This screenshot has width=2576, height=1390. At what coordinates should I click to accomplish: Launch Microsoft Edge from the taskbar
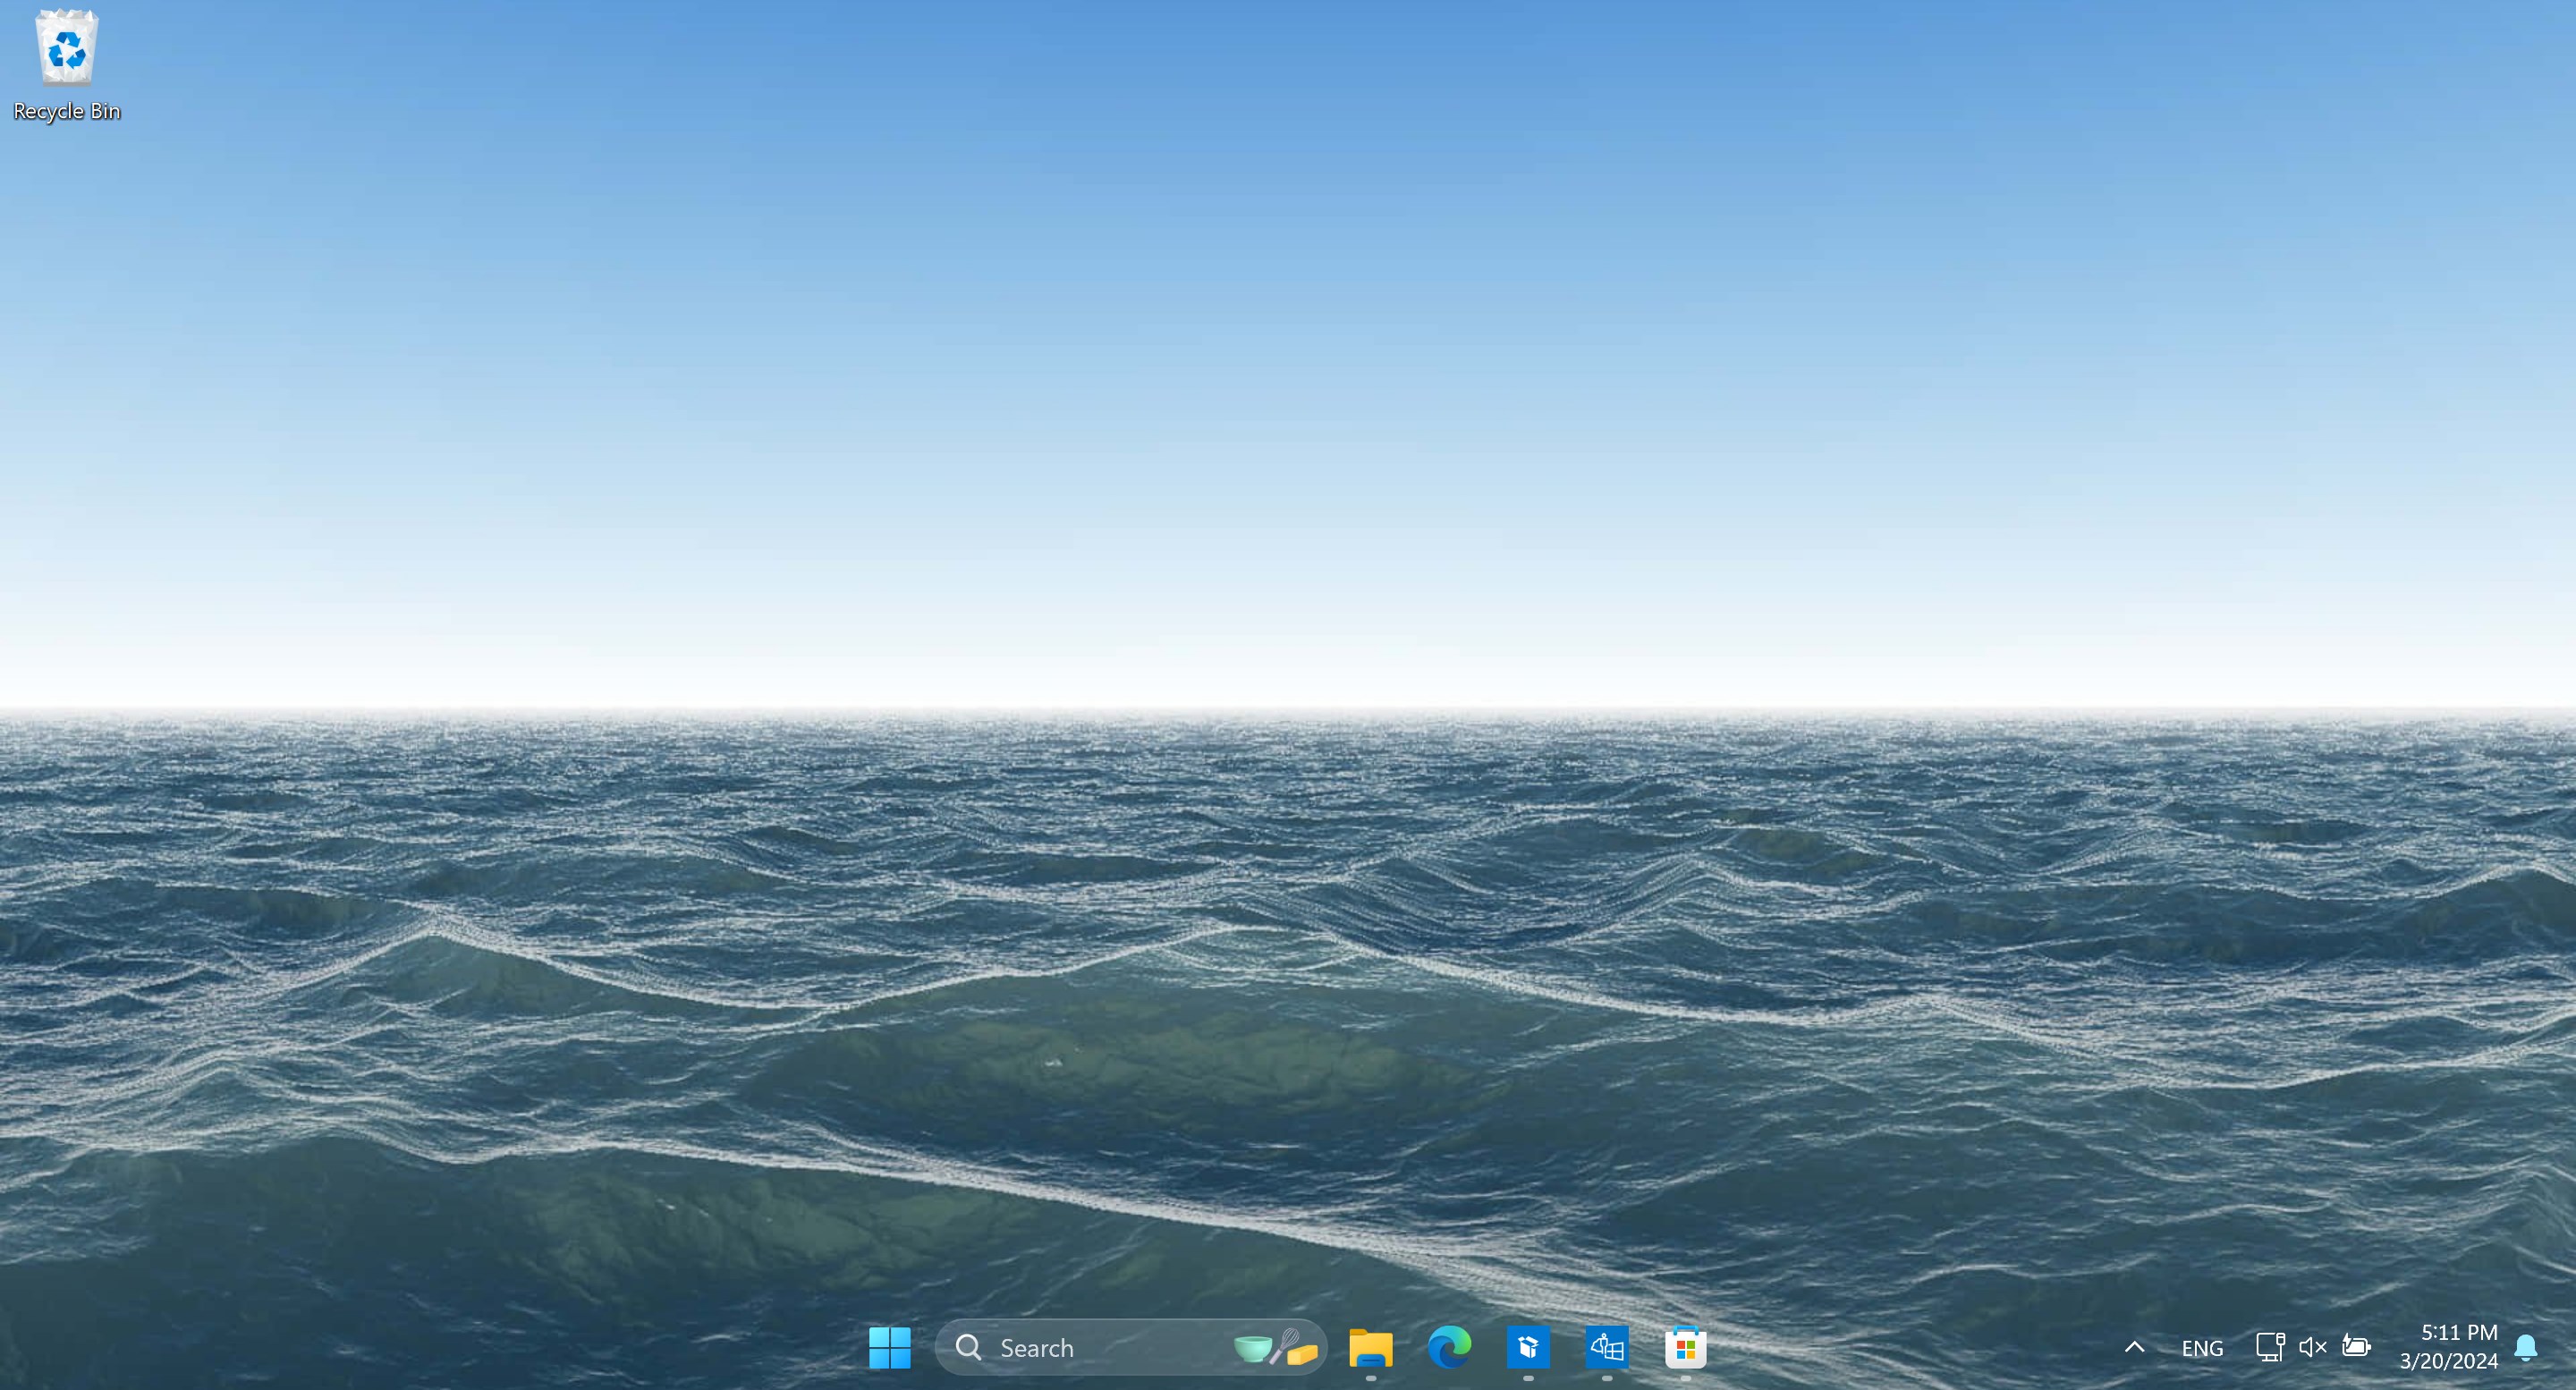point(1449,1347)
